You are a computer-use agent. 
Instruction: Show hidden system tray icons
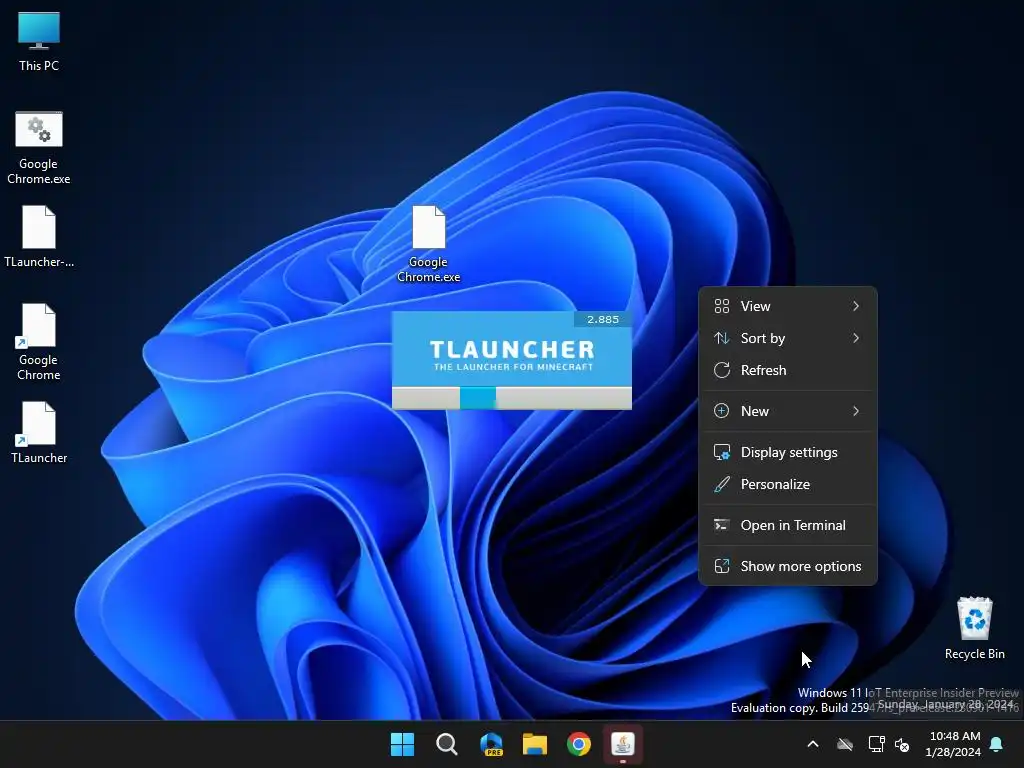click(813, 744)
